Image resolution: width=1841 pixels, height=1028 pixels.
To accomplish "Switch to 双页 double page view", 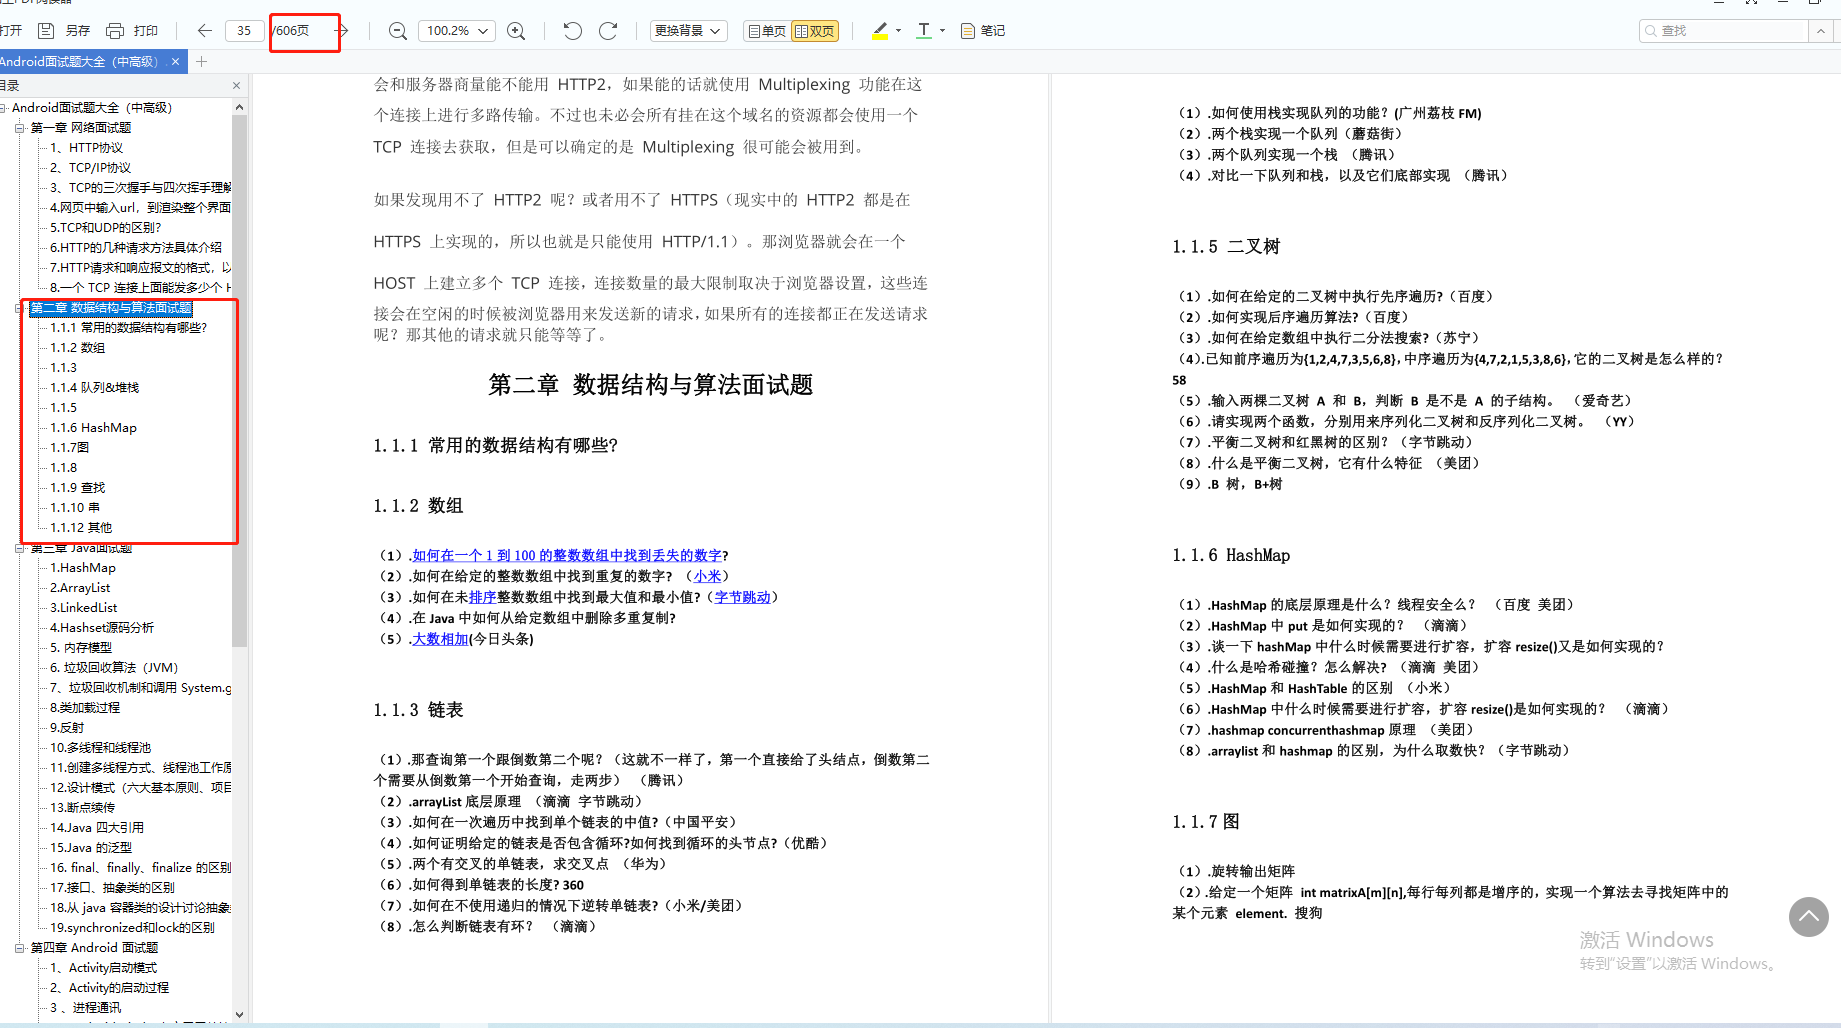I will point(815,31).
